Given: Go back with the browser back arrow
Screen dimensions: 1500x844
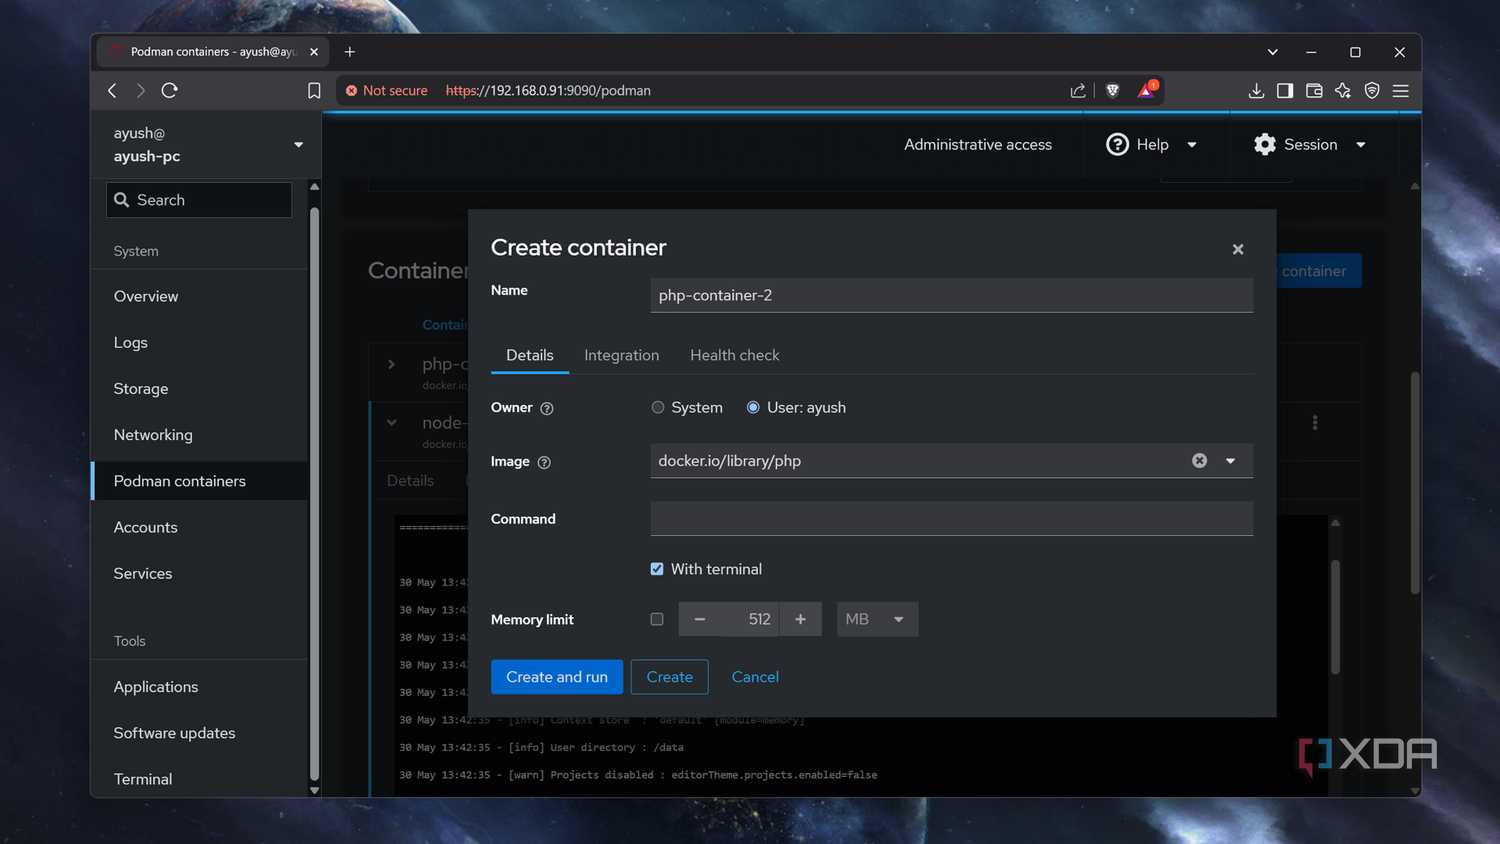Looking at the screenshot, I should coord(112,91).
